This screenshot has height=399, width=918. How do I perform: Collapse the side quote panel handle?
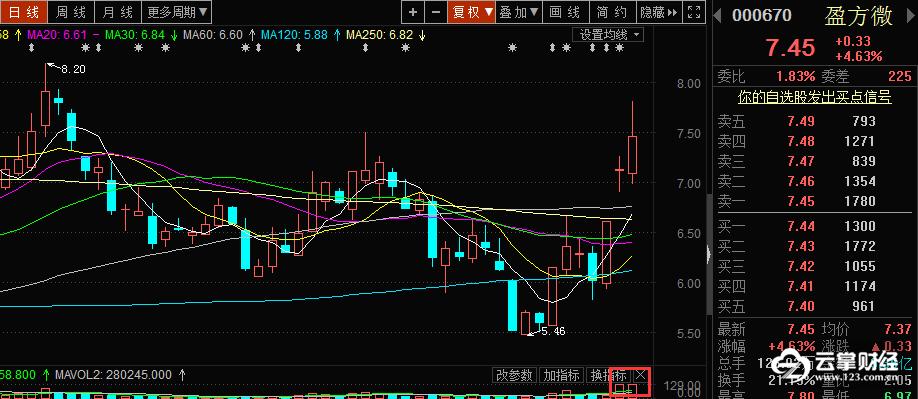pyautogui.click(x=709, y=254)
